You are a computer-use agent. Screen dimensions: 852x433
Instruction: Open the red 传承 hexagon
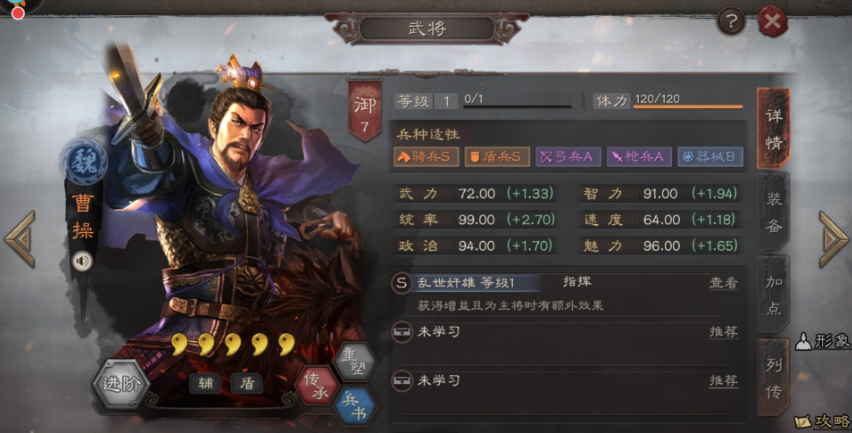317,386
